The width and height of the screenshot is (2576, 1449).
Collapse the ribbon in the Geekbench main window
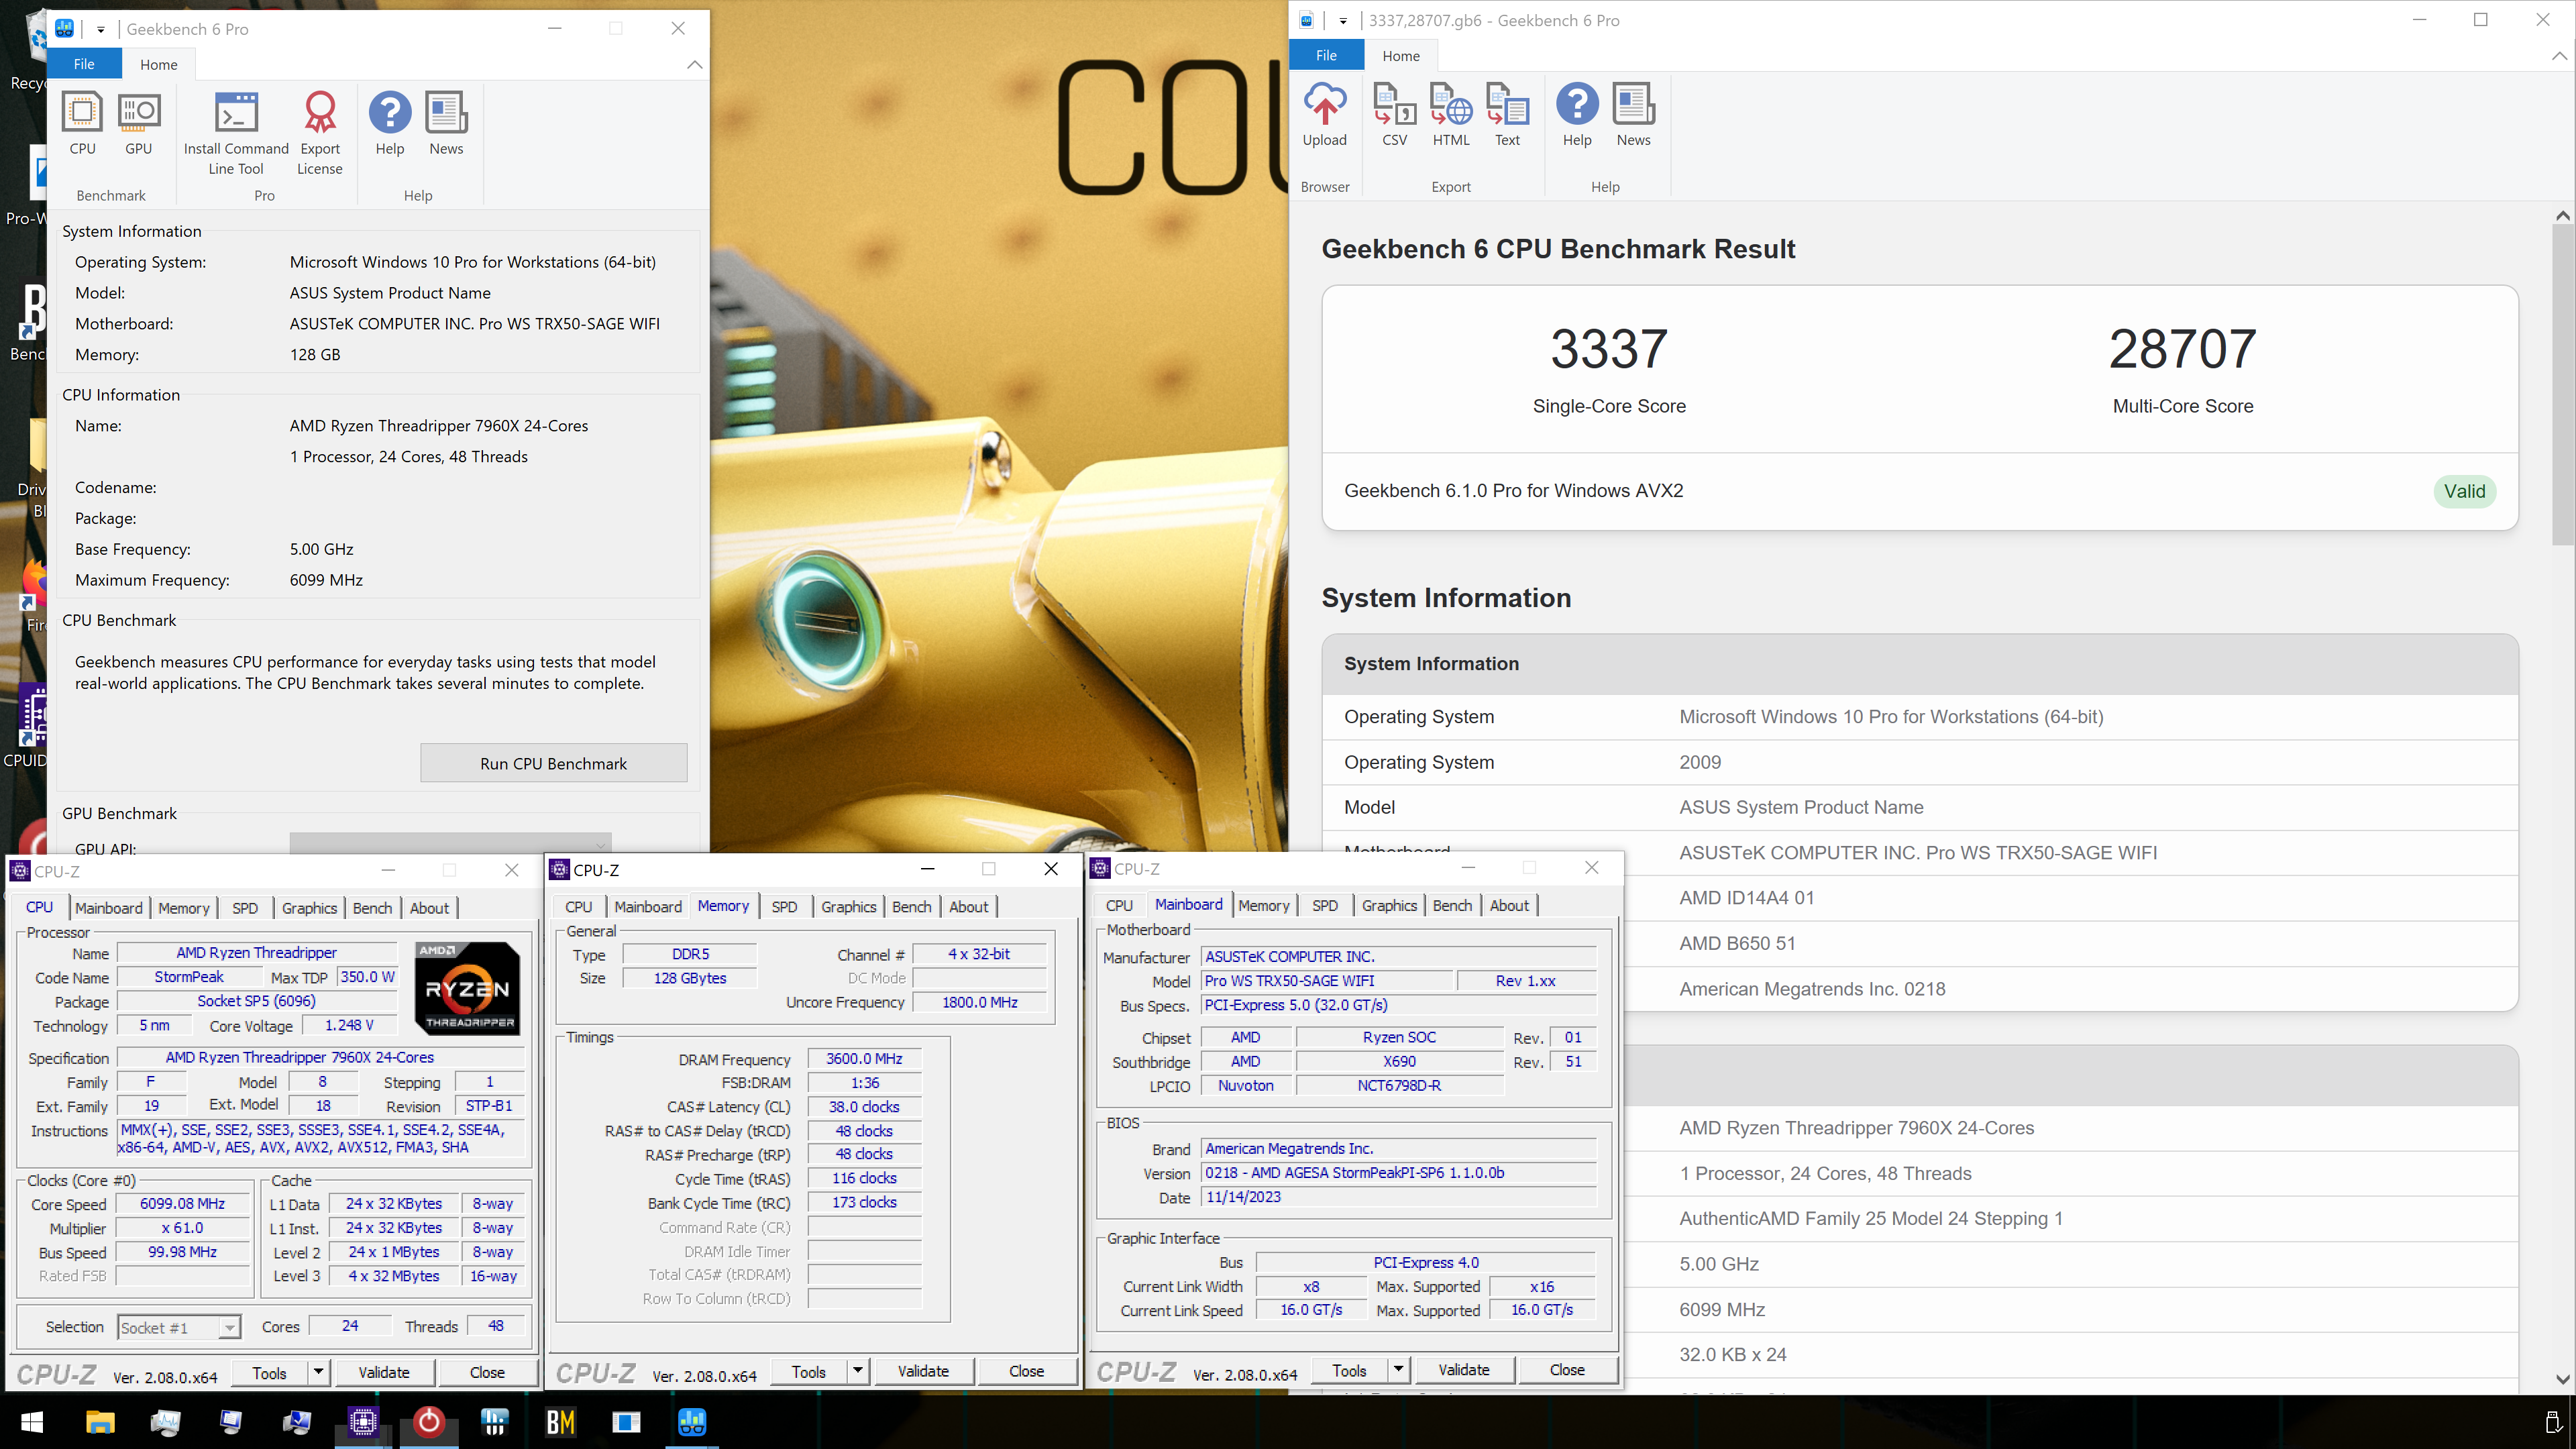click(694, 64)
